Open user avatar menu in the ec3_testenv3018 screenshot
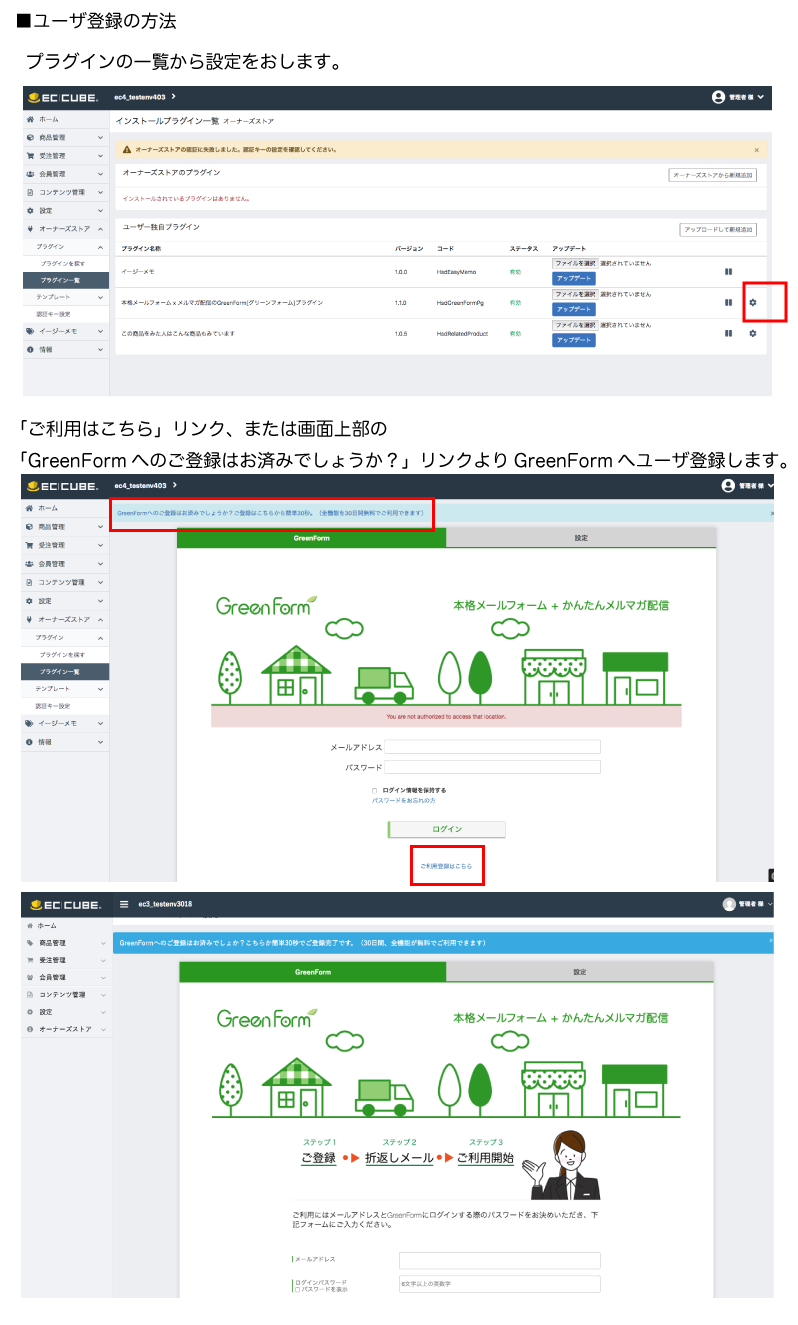 tap(747, 904)
